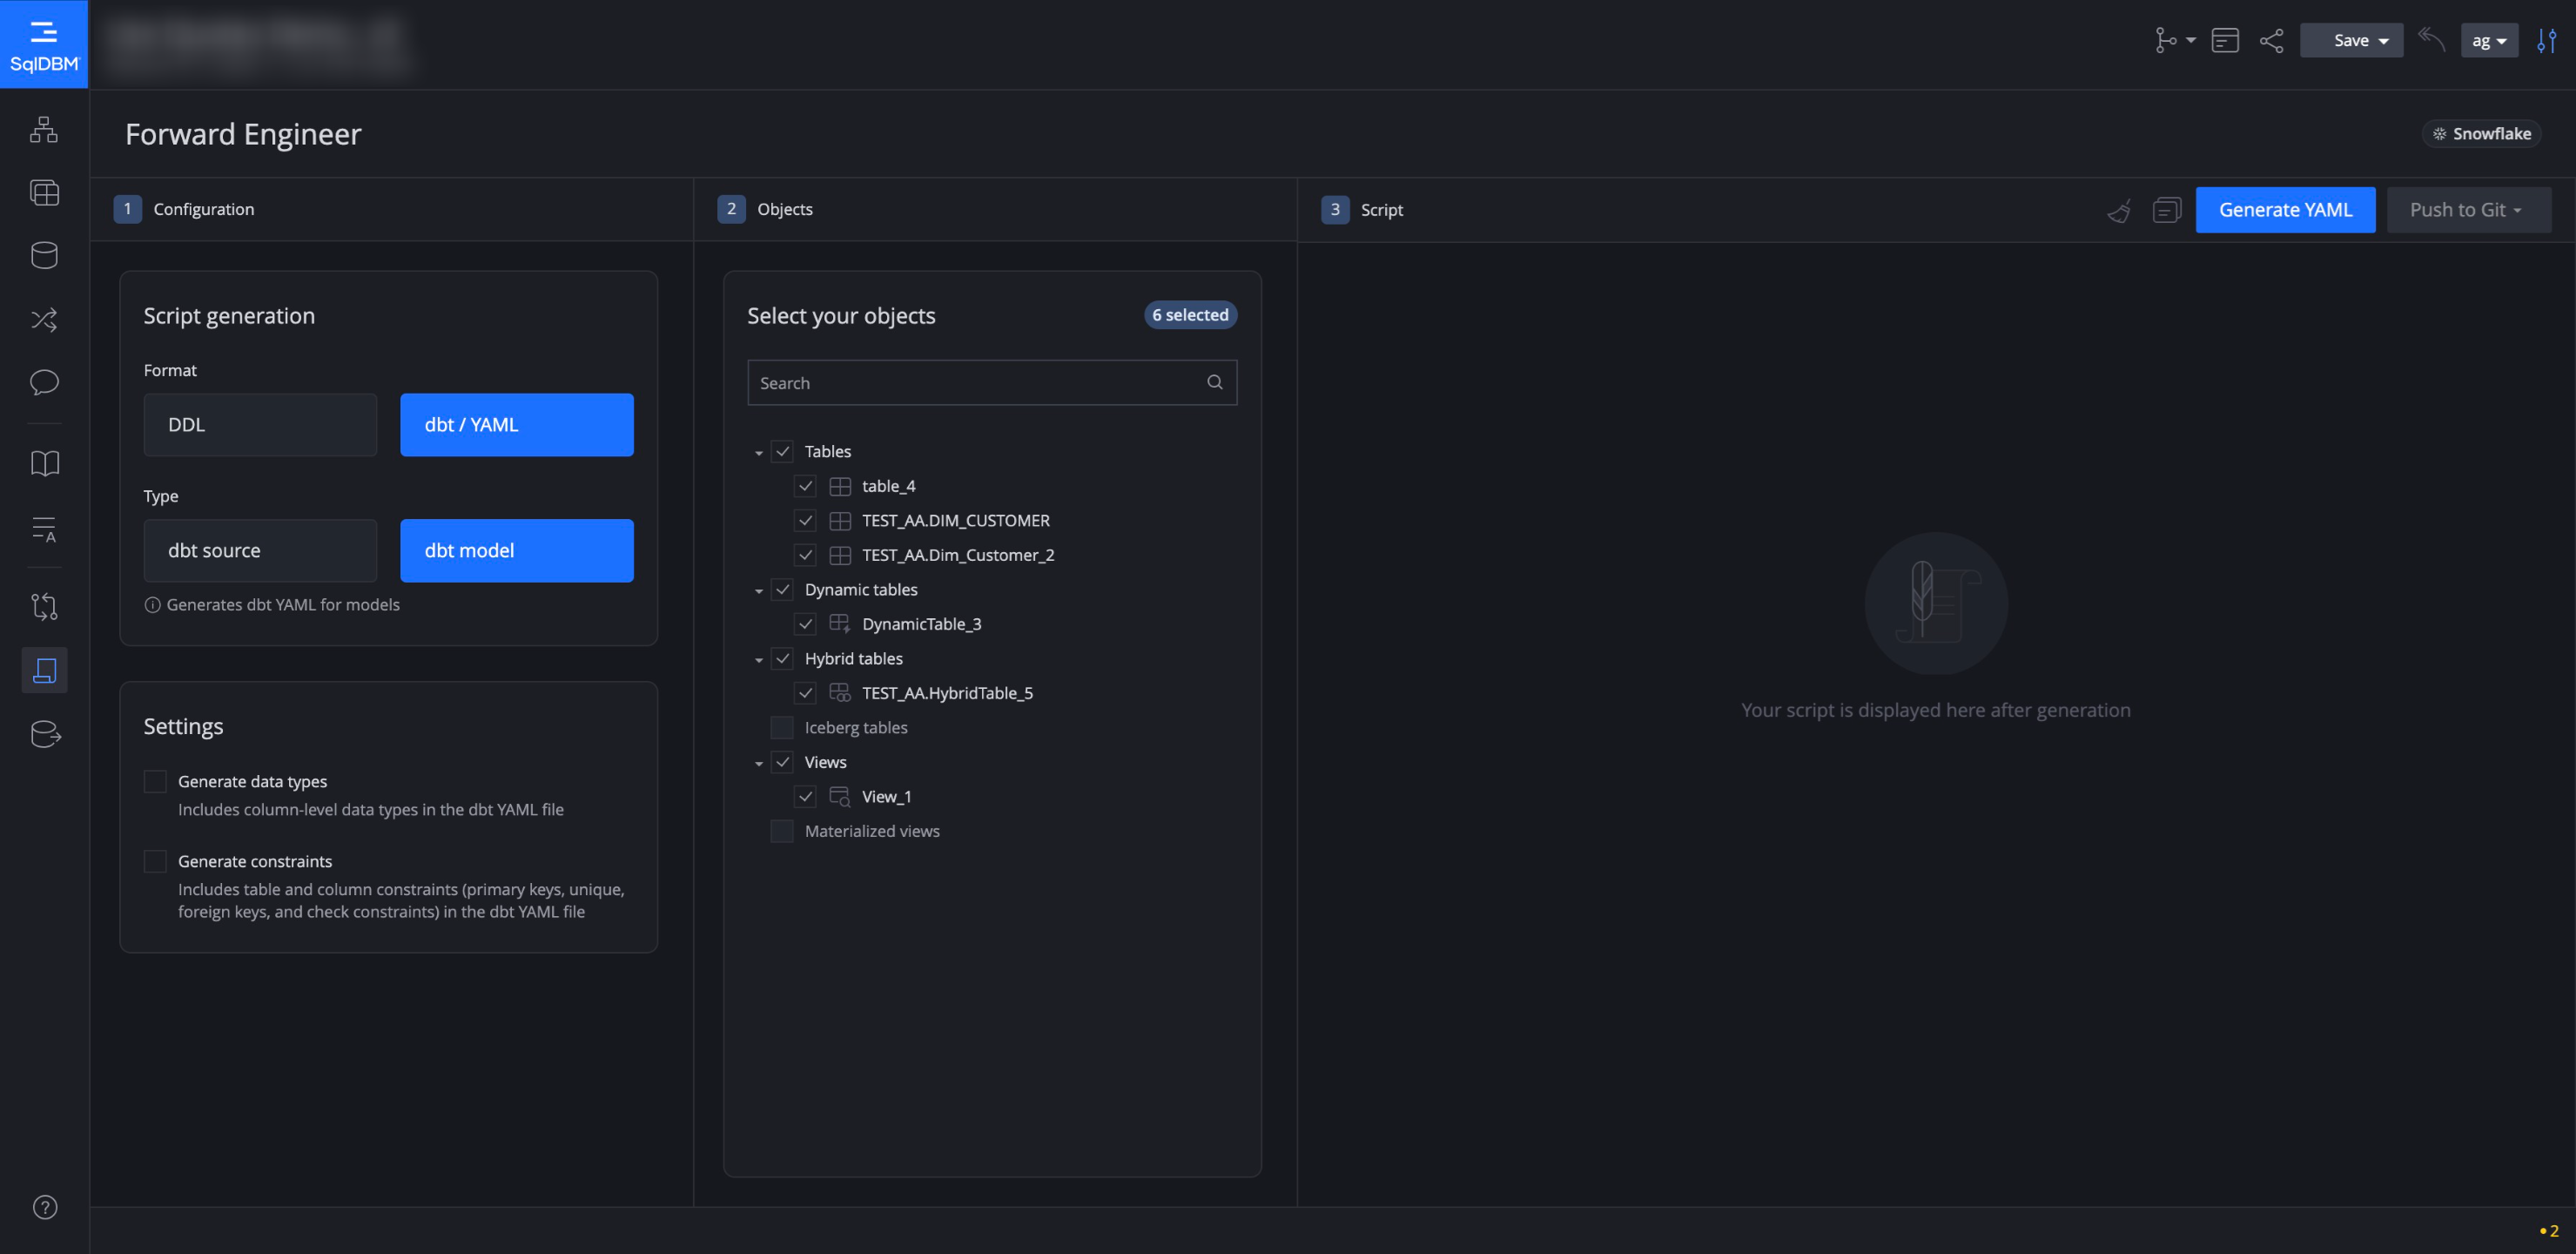The image size is (2576, 1254).
Task: Click the Generate YAML button
Action: (2285, 210)
